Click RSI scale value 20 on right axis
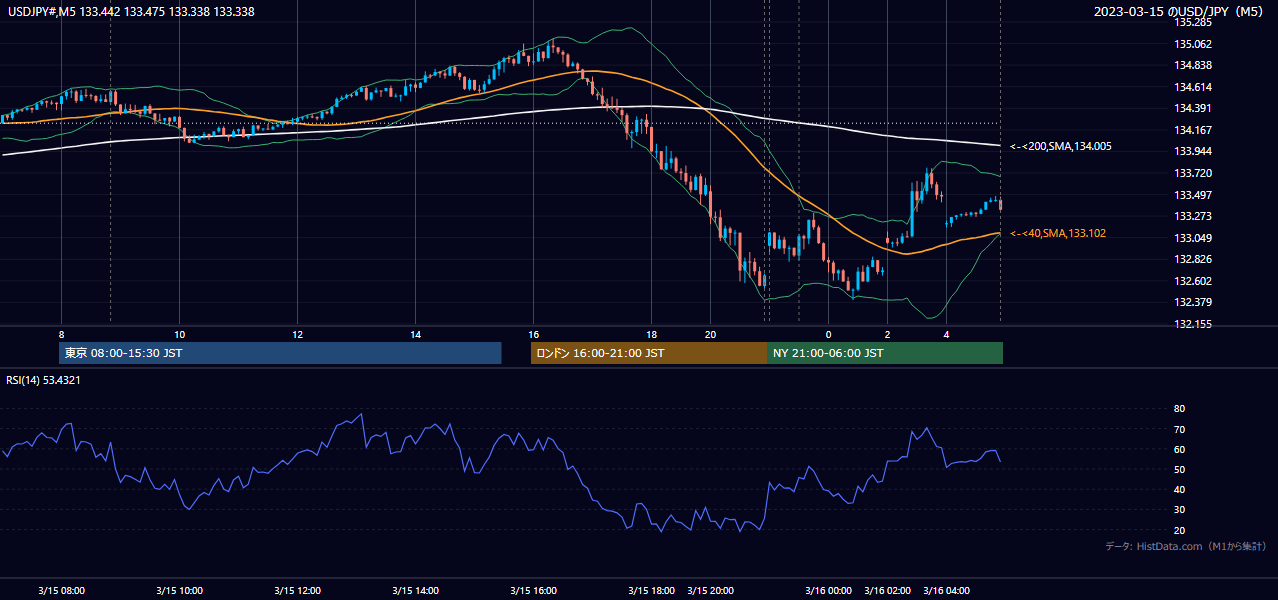This screenshot has height=600, width=1278. pos(1179,530)
